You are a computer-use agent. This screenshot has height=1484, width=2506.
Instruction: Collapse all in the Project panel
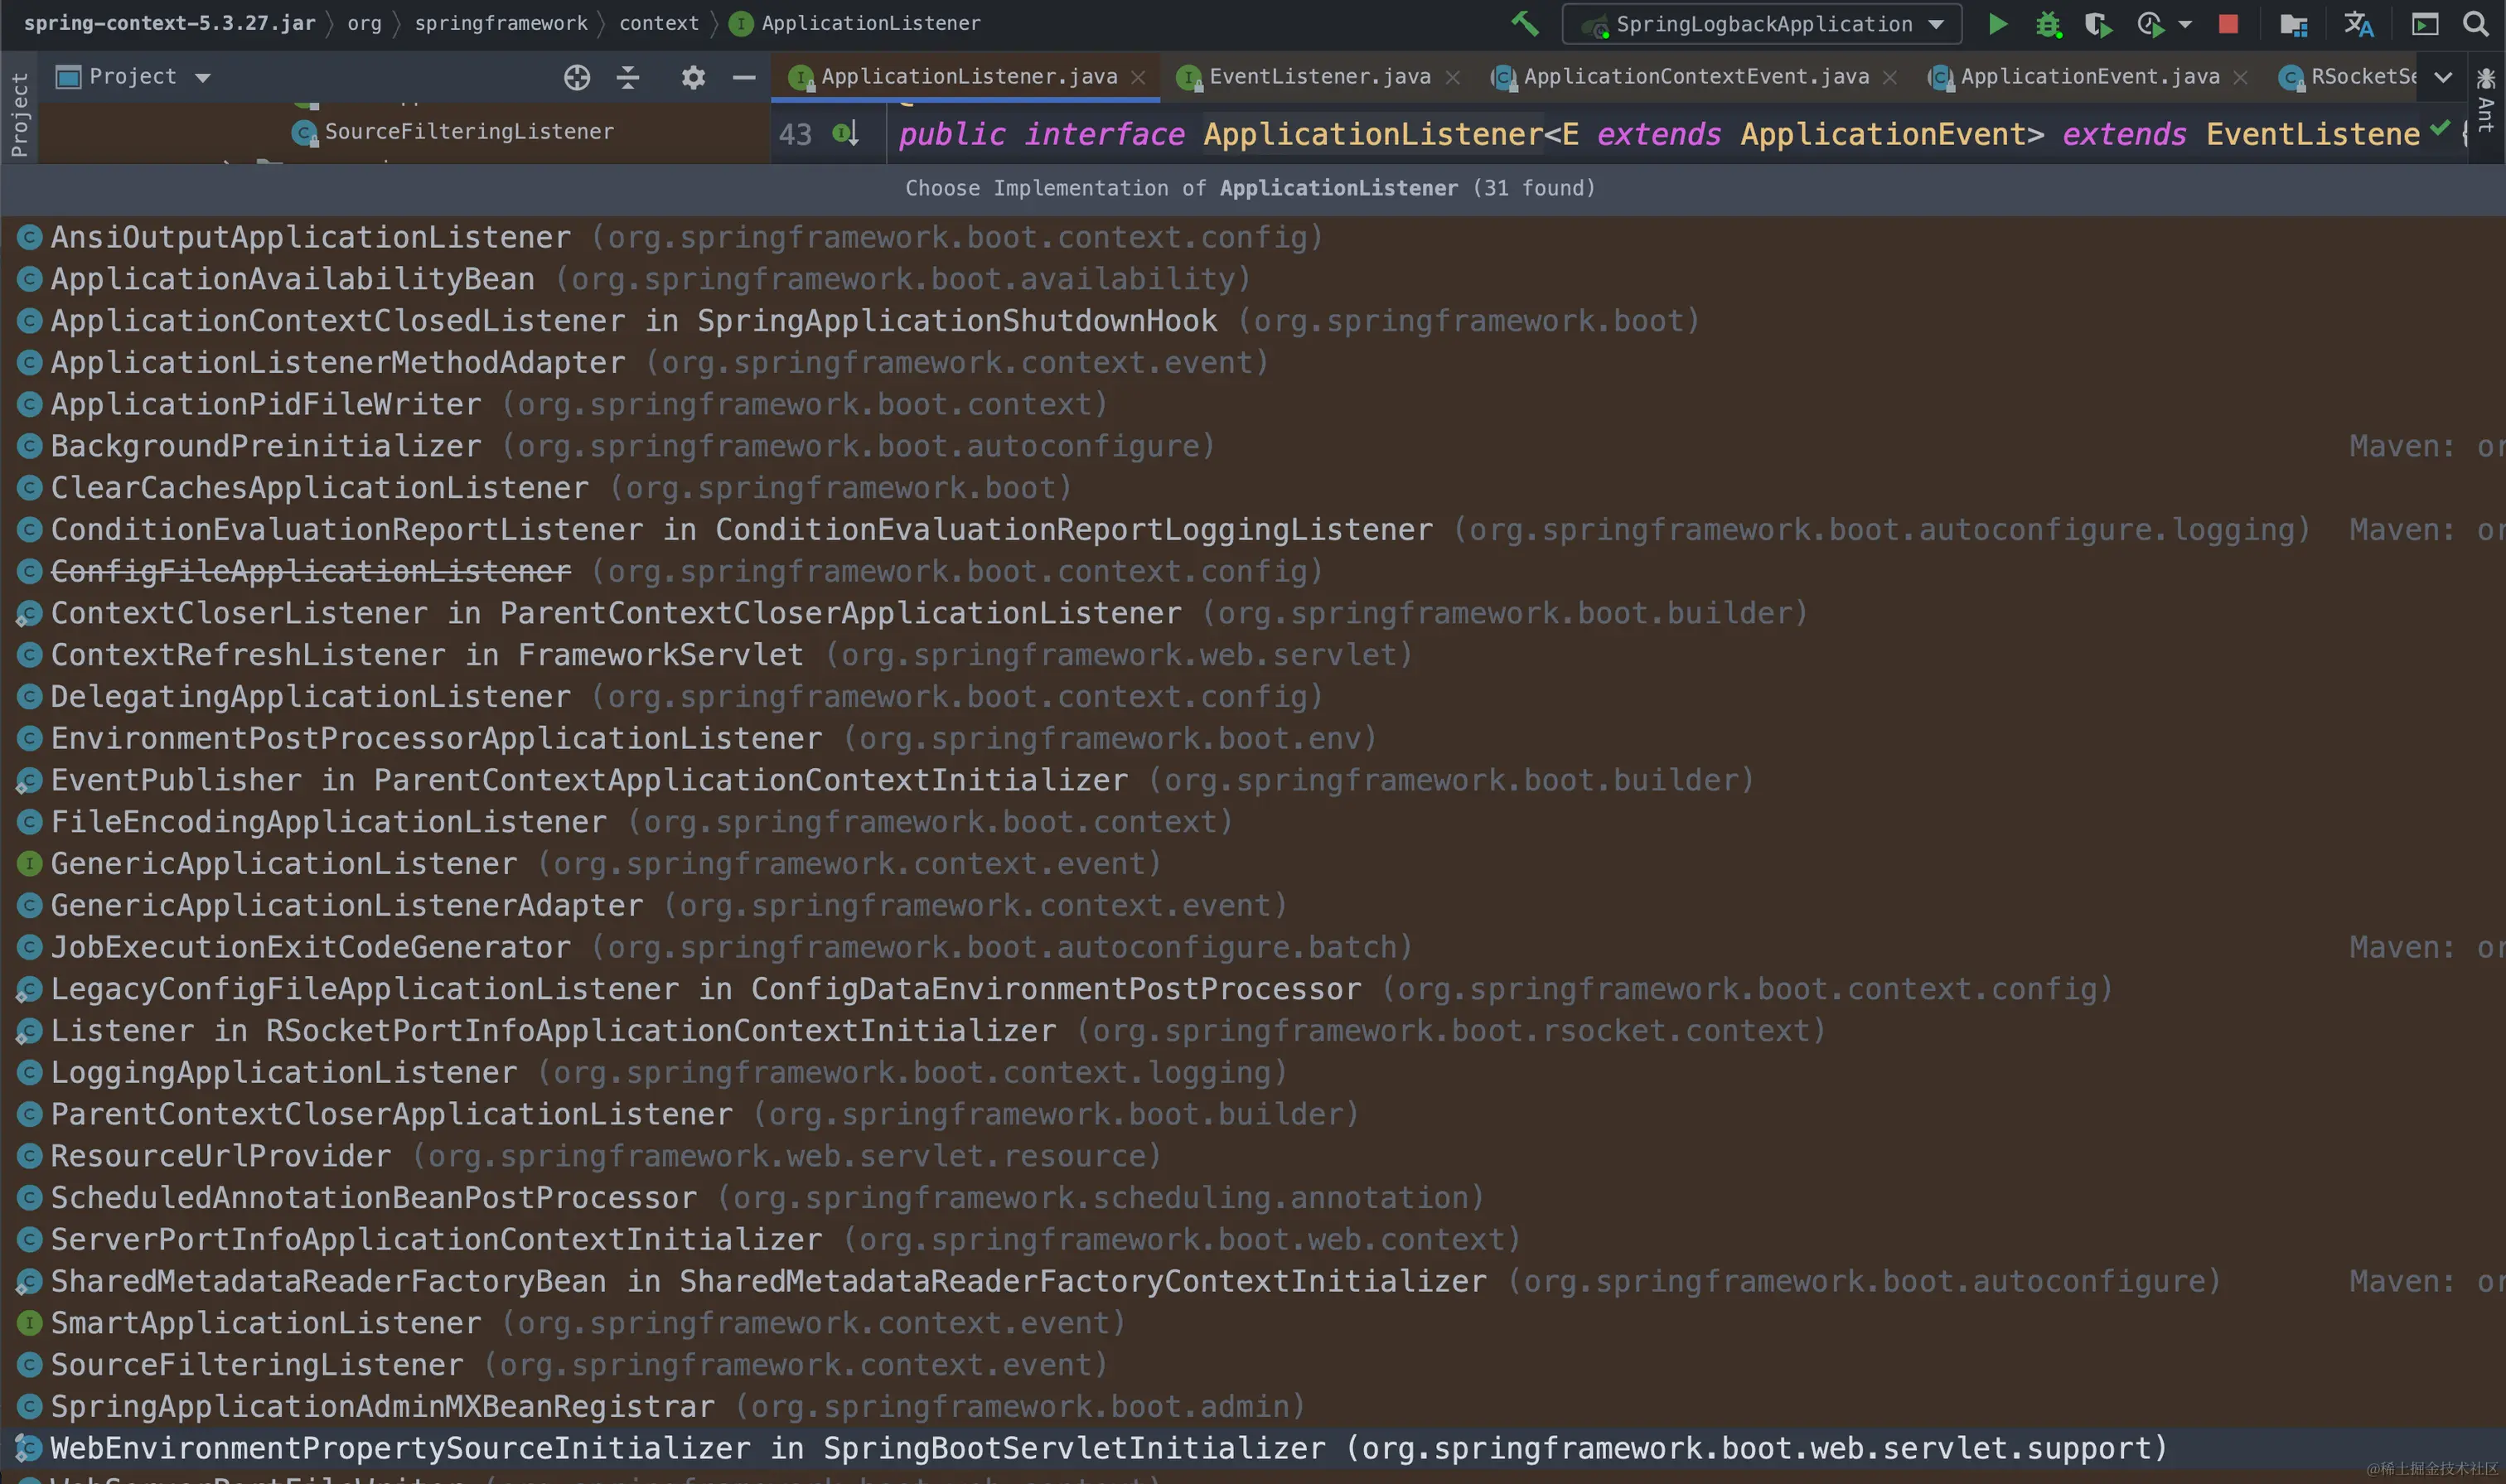coord(628,77)
